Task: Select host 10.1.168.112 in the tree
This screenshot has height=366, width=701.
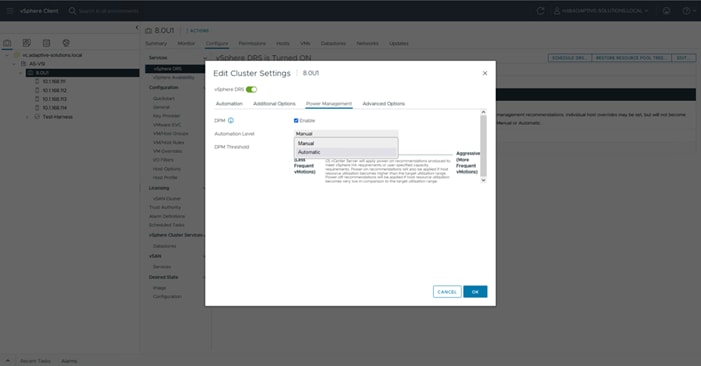Action: click(54, 90)
